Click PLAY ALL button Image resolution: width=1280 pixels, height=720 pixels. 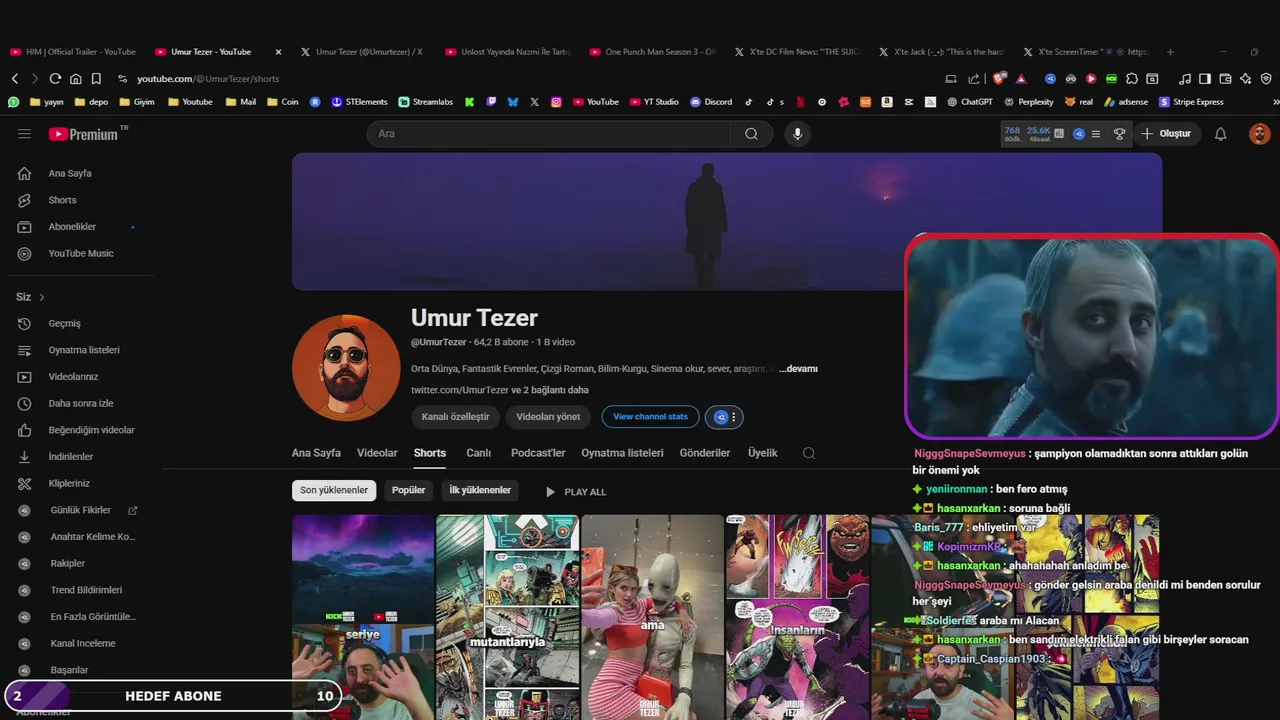coord(576,492)
